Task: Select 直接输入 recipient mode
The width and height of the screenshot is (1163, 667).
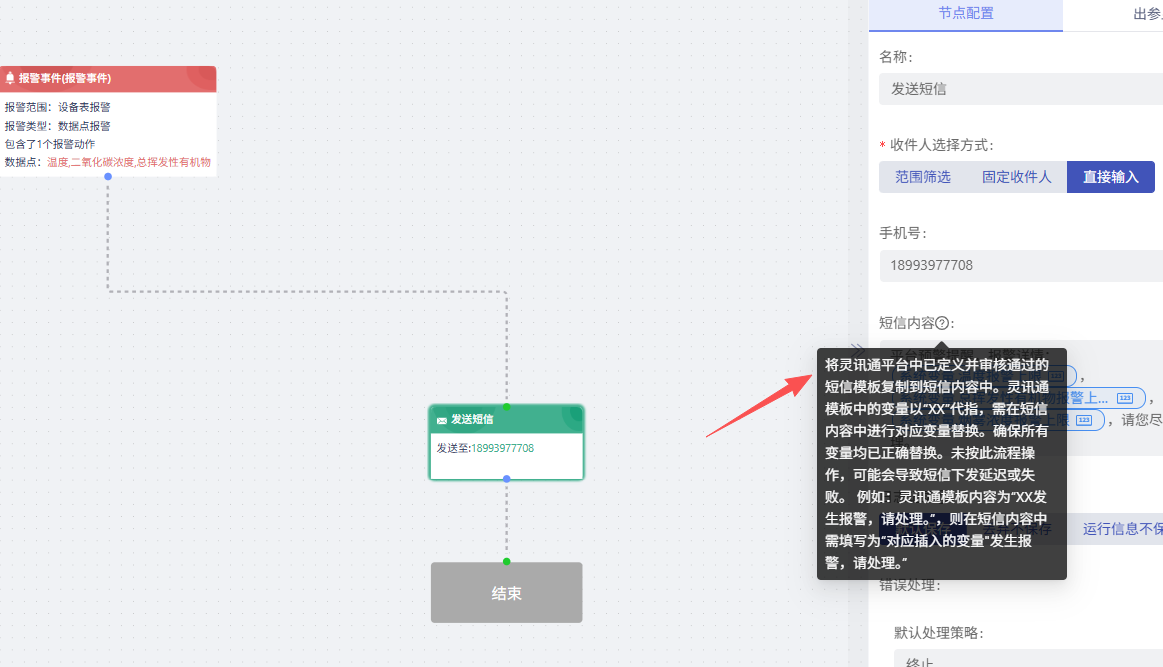Action: 1110,177
